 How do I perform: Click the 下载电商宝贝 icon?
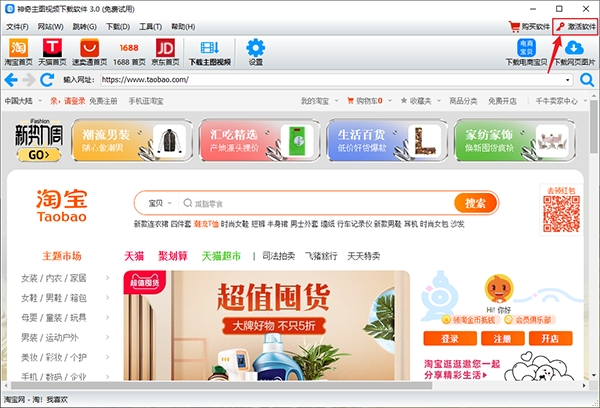coord(526,51)
